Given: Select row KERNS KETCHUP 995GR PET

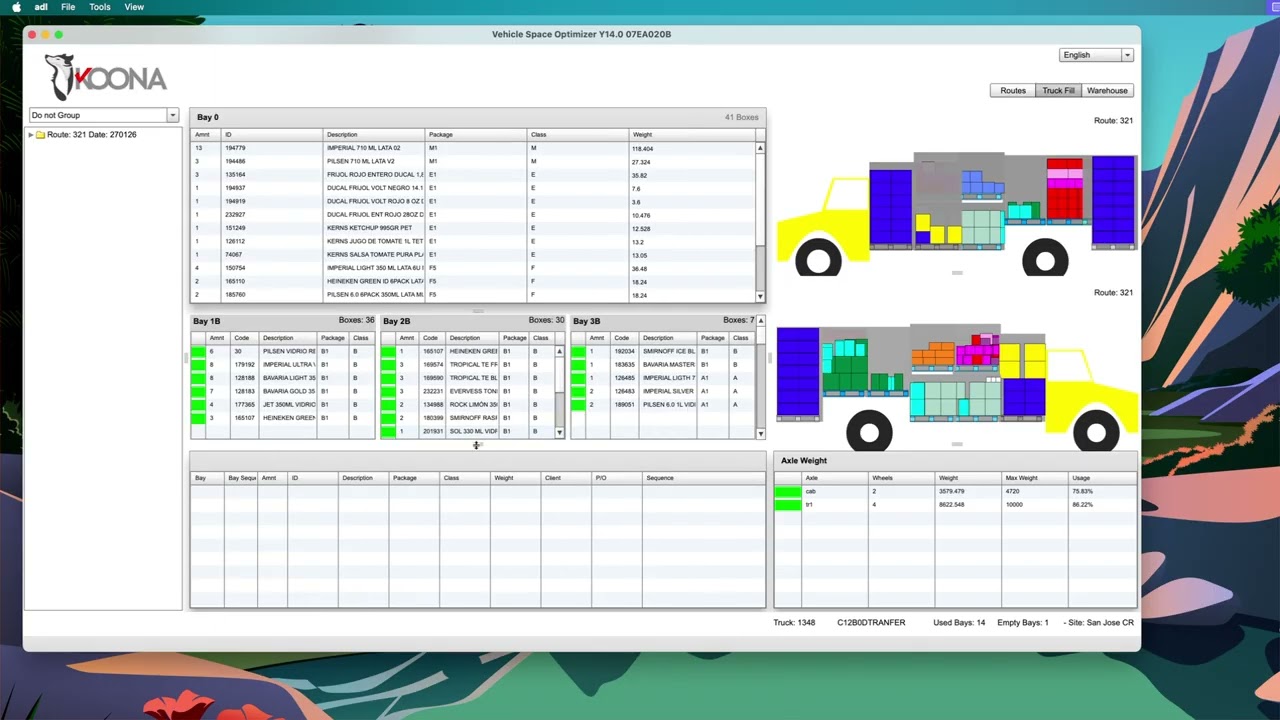Looking at the screenshot, I should [473, 228].
